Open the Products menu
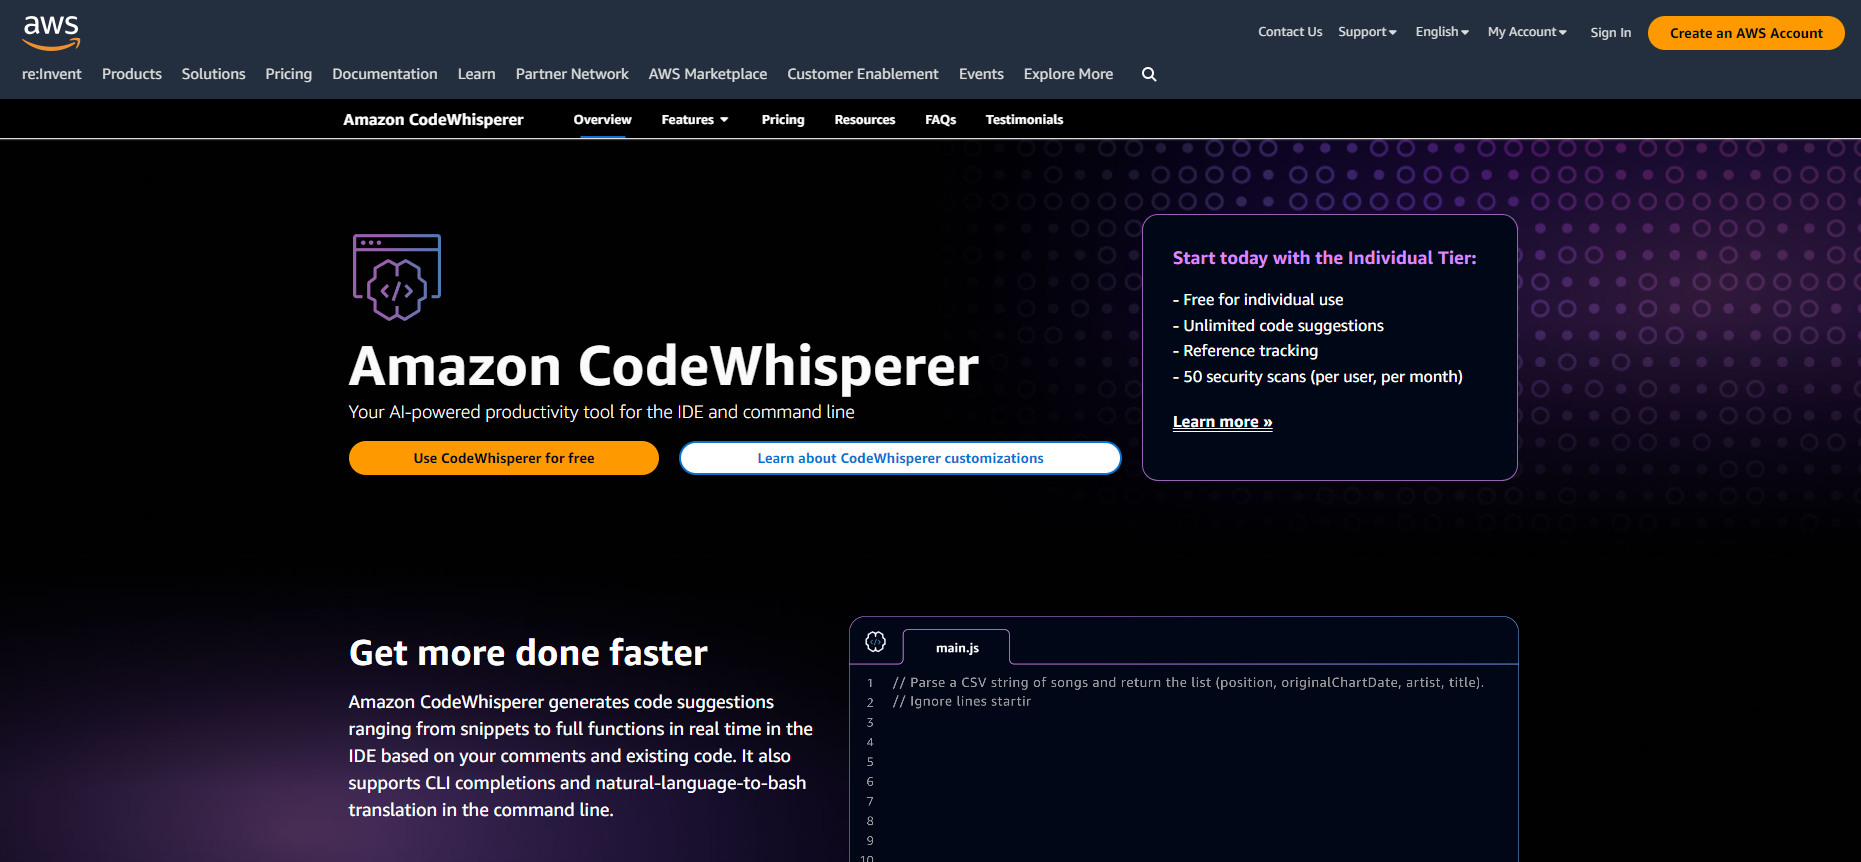The width and height of the screenshot is (1861, 862). coord(132,74)
